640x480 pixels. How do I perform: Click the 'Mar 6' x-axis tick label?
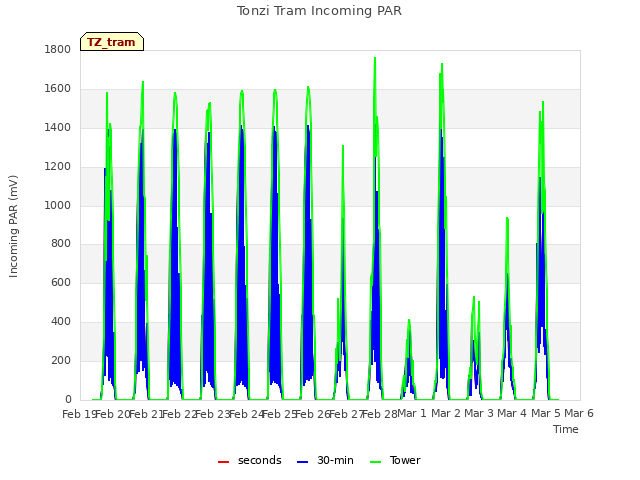tap(579, 413)
